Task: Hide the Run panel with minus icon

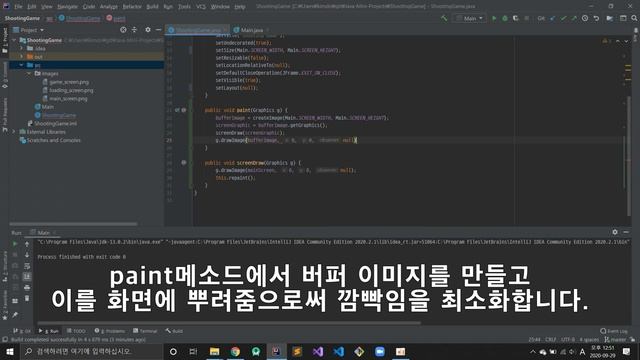Action: (x=626, y=232)
